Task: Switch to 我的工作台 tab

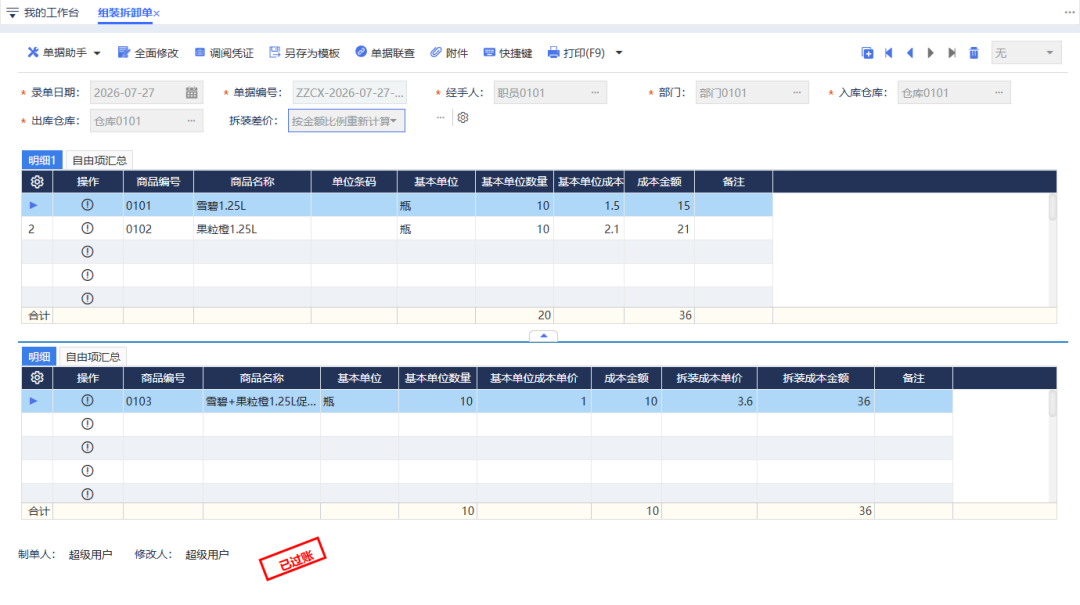Action: [51, 12]
